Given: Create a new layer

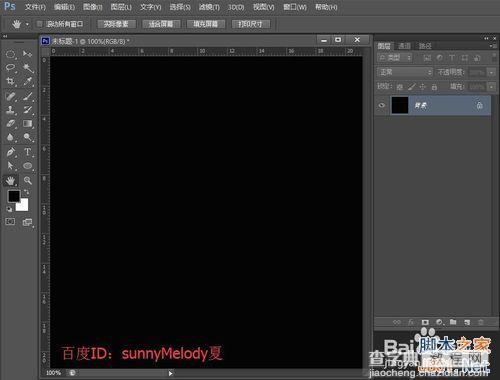Looking at the screenshot, I should point(467,322).
